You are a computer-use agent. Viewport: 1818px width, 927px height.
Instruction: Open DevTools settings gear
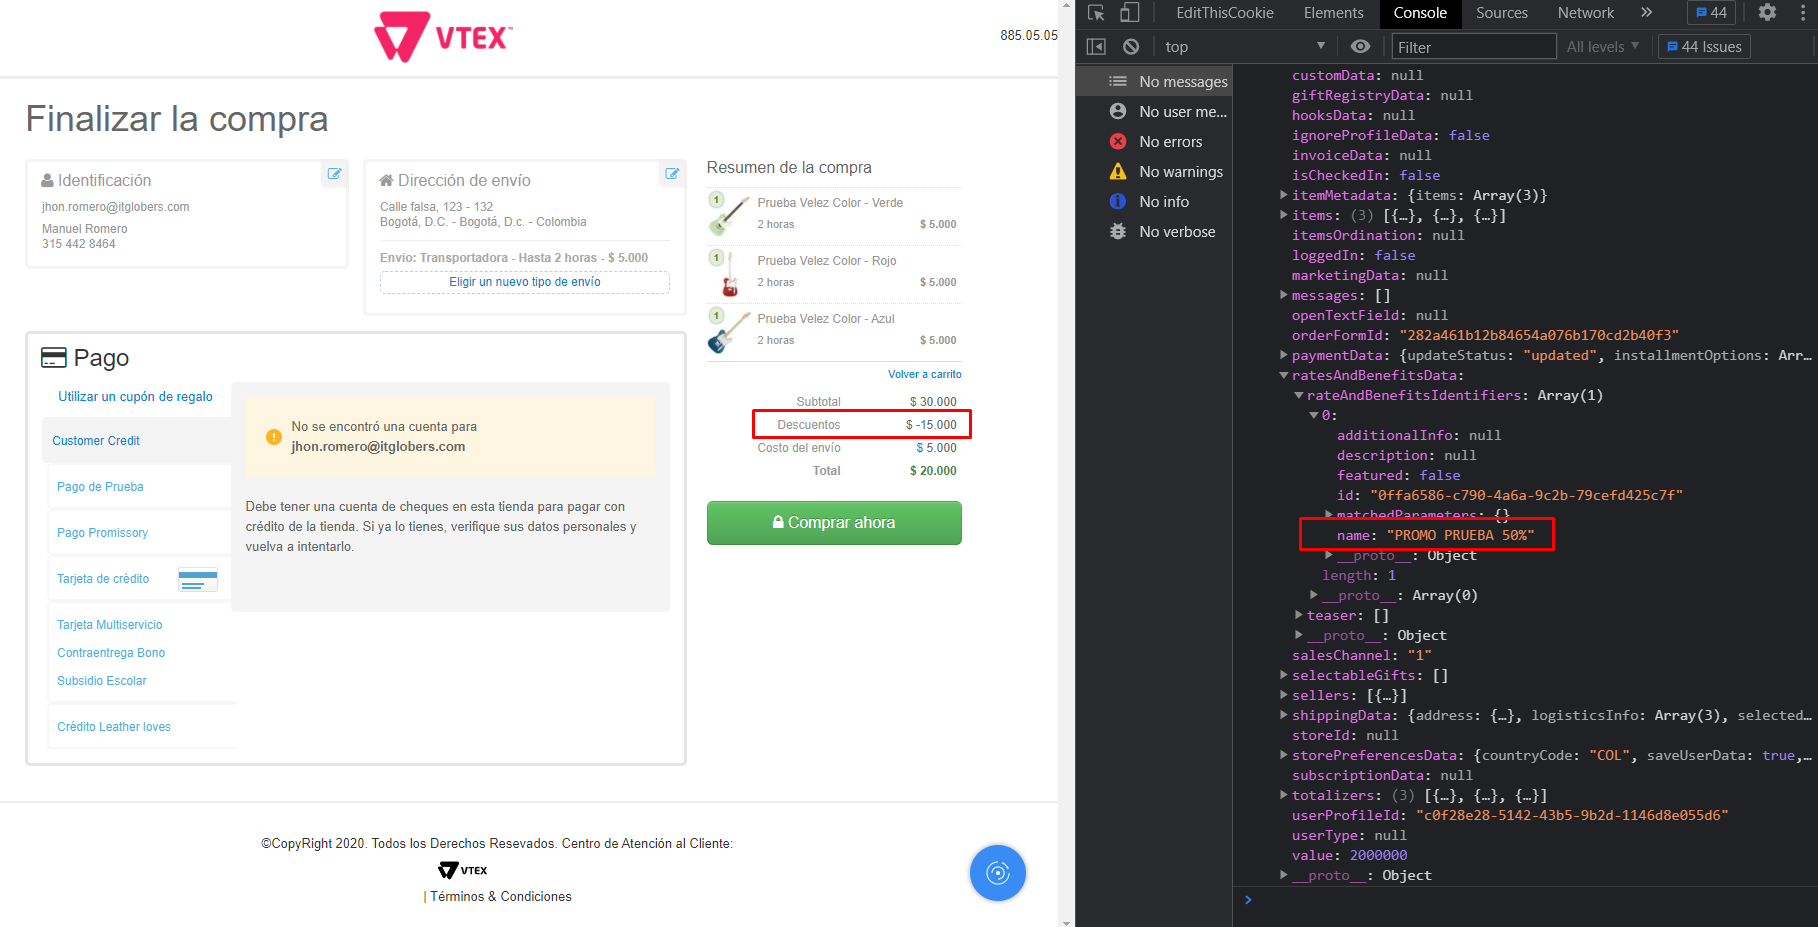coord(1767,13)
